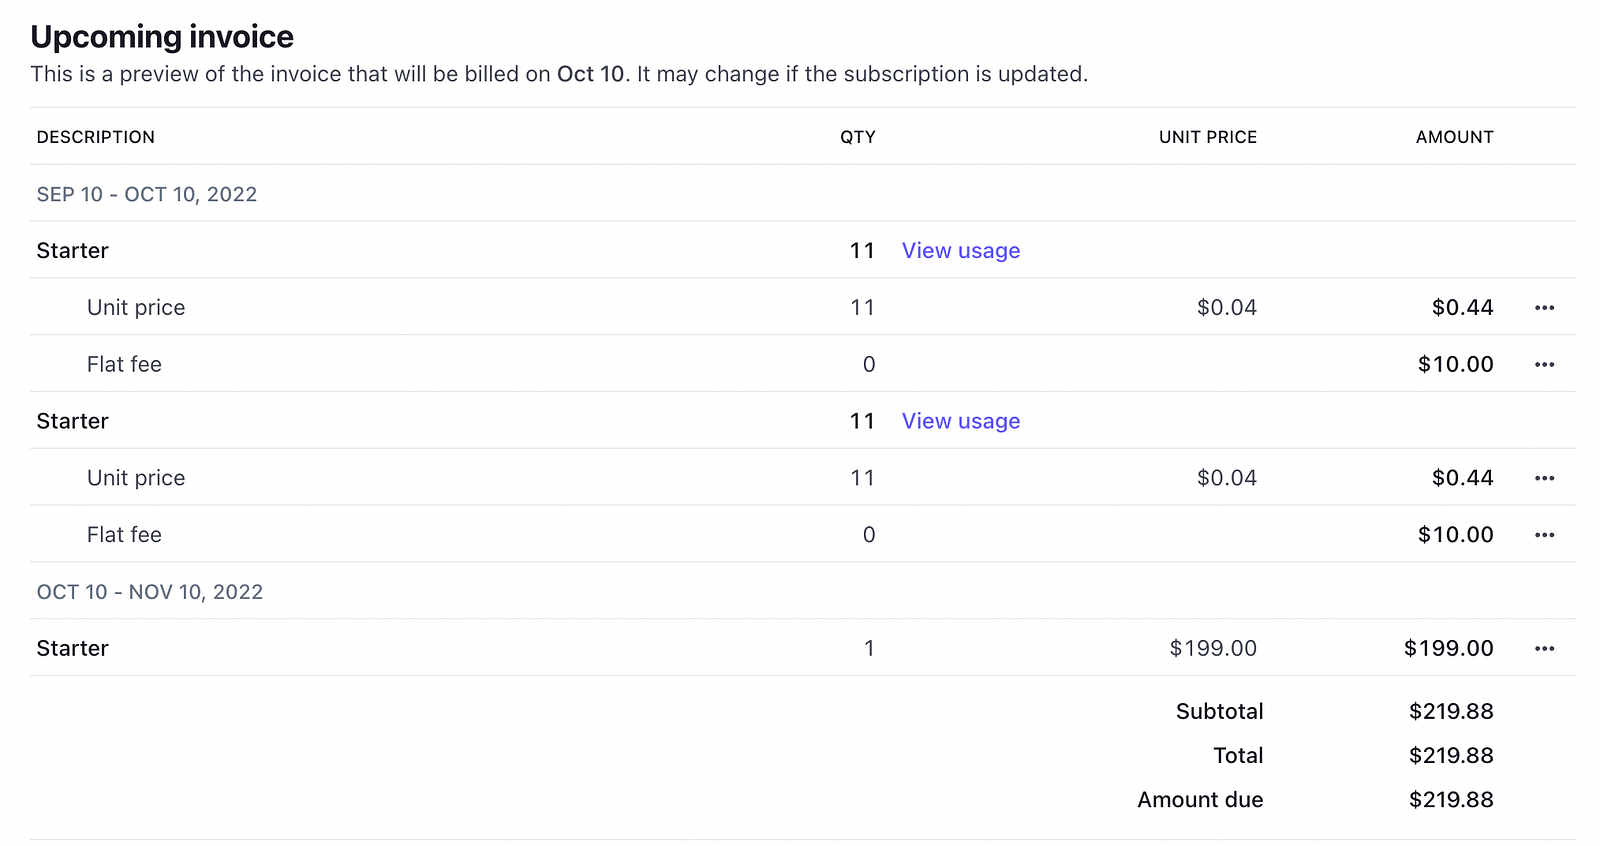
Task: Click the Total label
Action: tap(1237, 756)
